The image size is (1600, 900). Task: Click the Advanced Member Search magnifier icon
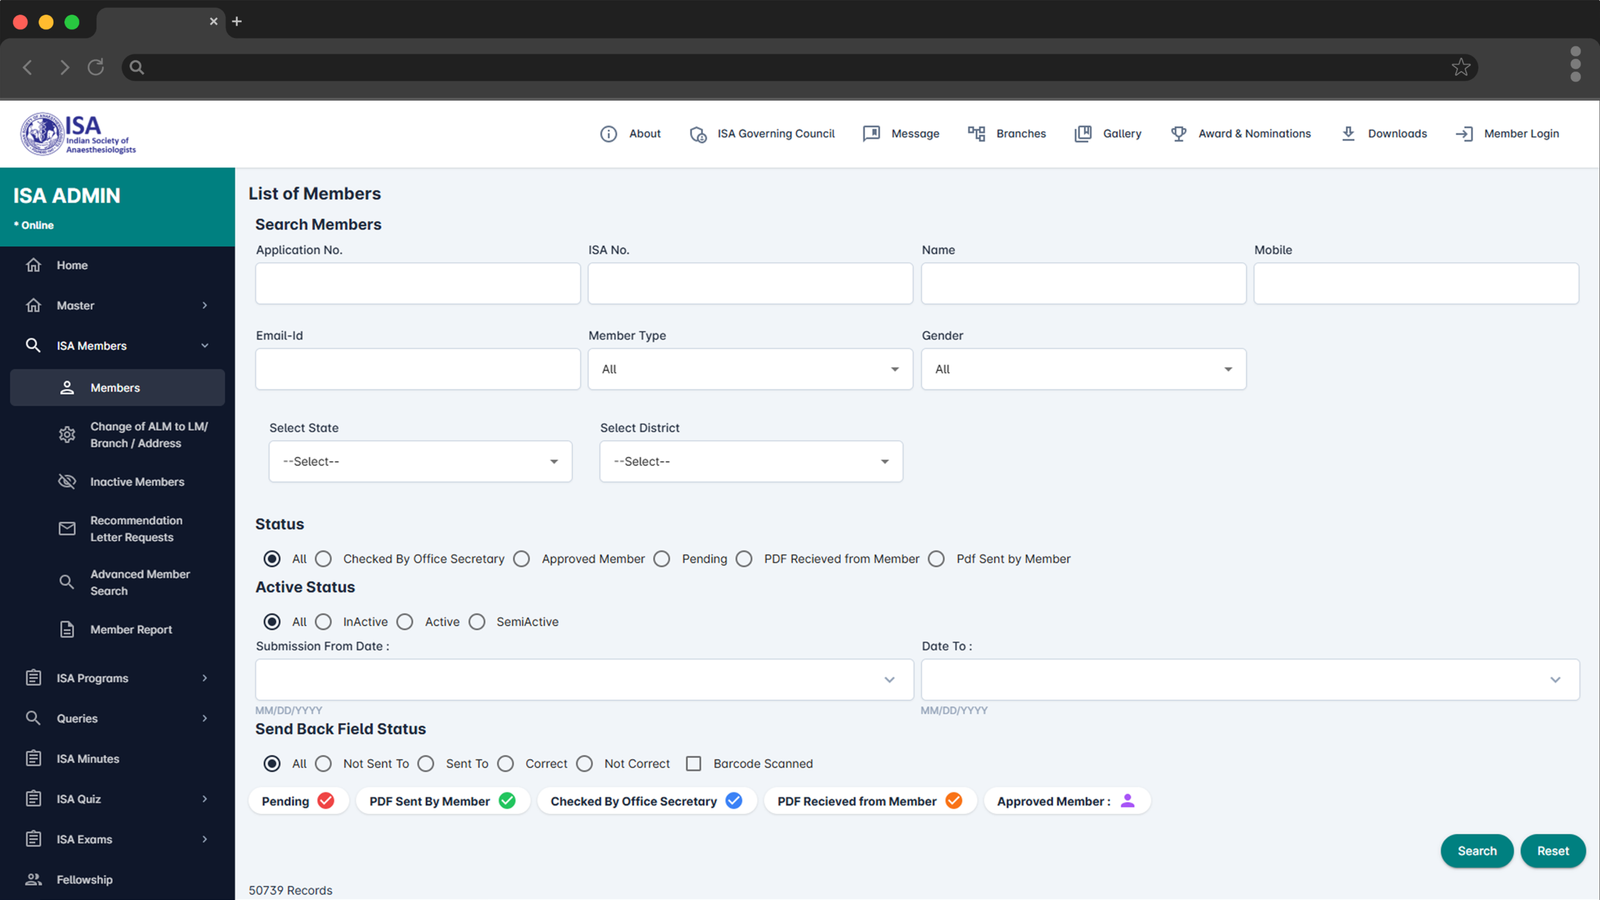pos(67,582)
